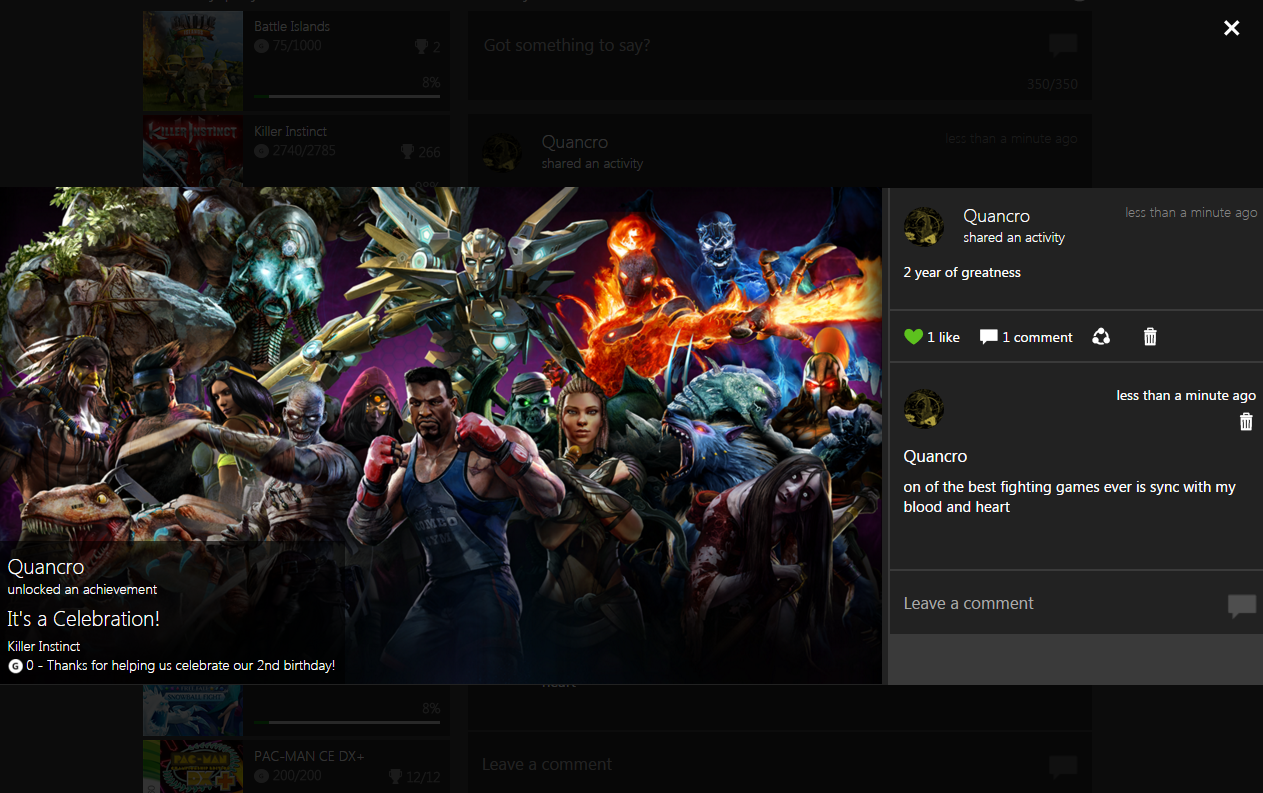
Task: Open the comment author name Quancro
Action: pyautogui.click(x=935, y=456)
